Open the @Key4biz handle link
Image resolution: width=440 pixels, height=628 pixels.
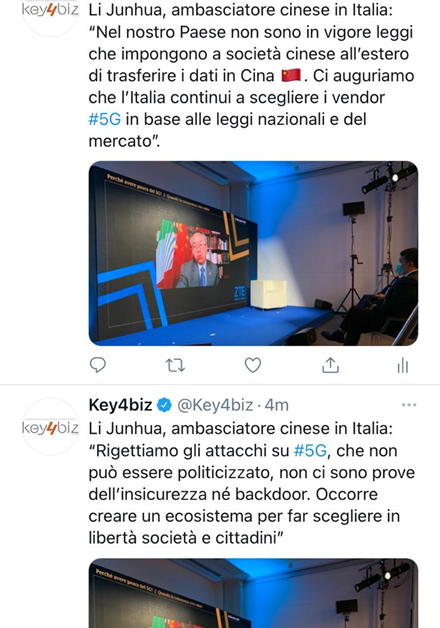pos(215,405)
